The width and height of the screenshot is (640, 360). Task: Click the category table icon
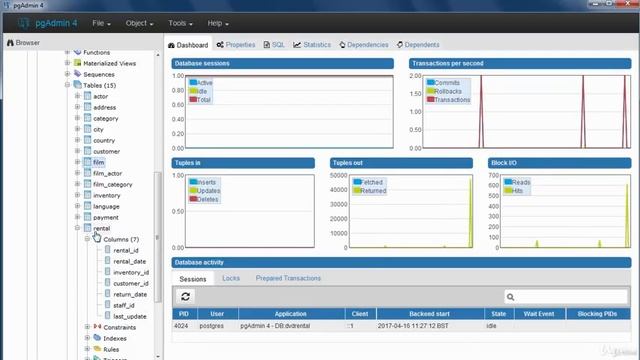coord(87,118)
